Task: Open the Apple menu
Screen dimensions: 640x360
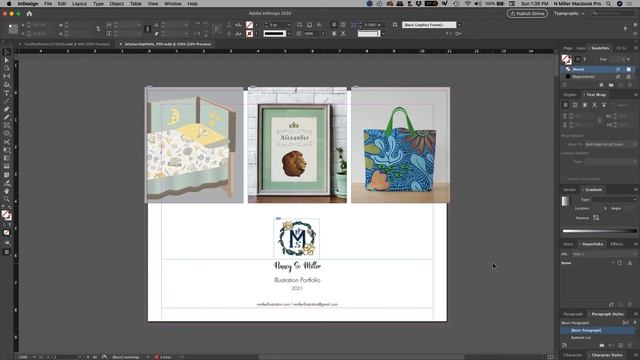Action: point(9,4)
